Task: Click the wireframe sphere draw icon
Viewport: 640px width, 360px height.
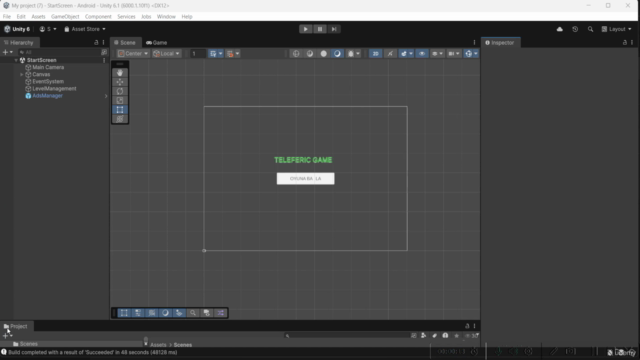Action: tap(310, 53)
